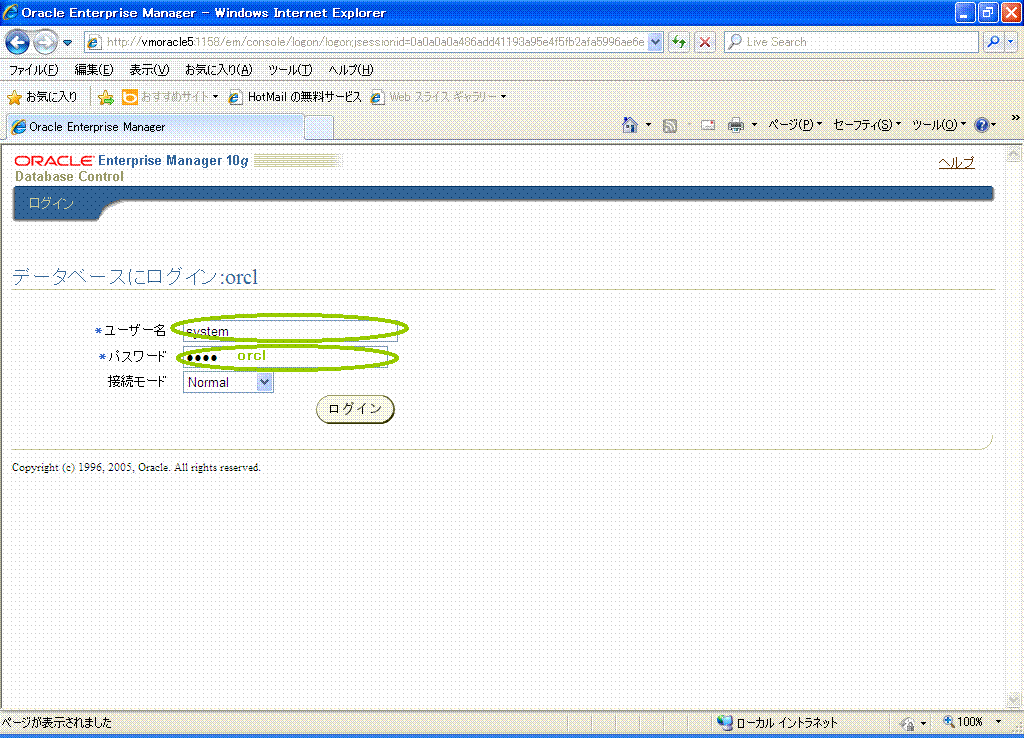This screenshot has width=1024, height=738.
Task: Click the ログイン button
Action: [x=355, y=409]
